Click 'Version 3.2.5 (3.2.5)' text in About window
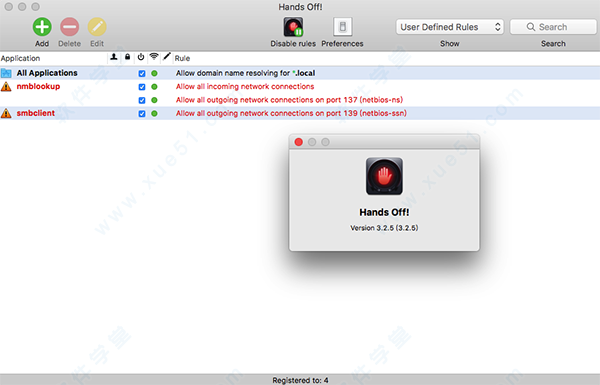 [384, 228]
